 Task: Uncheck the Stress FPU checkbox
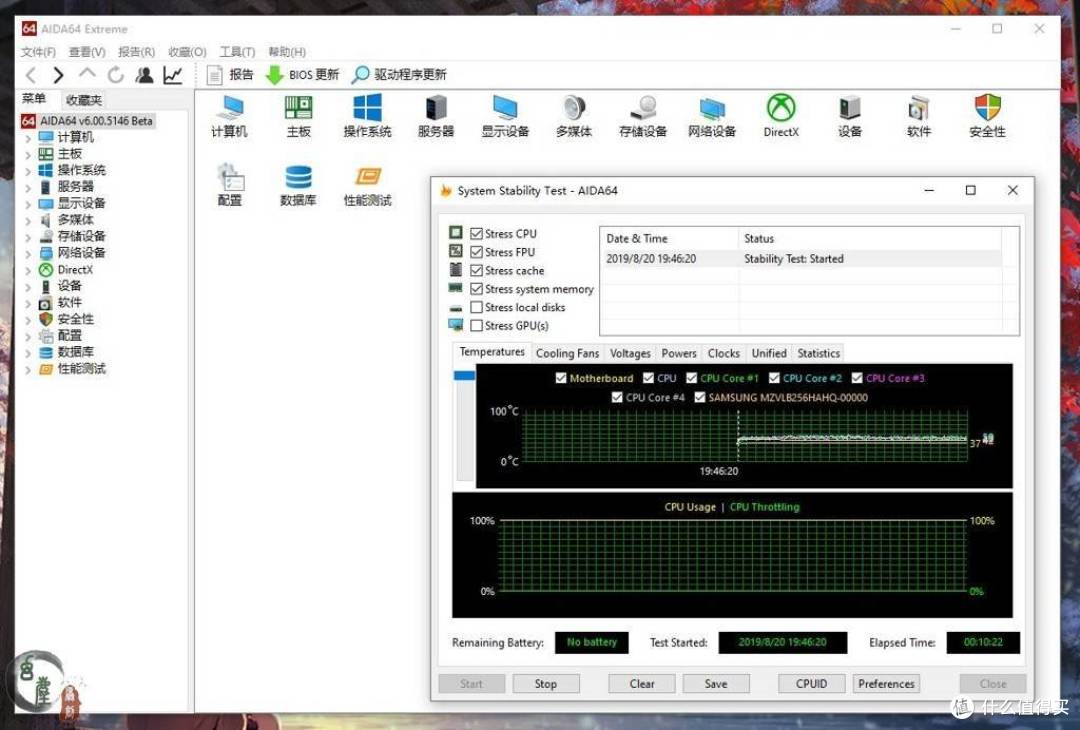(x=476, y=252)
